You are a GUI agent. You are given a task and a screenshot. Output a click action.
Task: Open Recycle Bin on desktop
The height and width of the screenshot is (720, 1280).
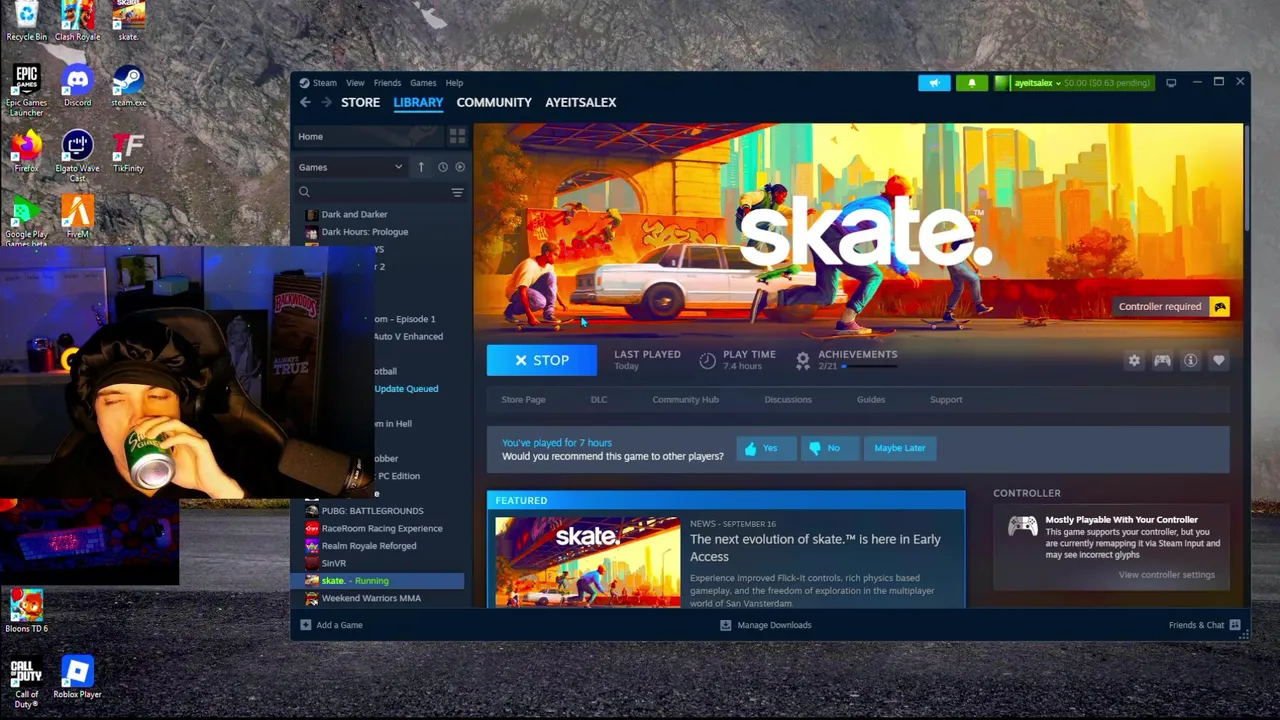click(x=26, y=21)
